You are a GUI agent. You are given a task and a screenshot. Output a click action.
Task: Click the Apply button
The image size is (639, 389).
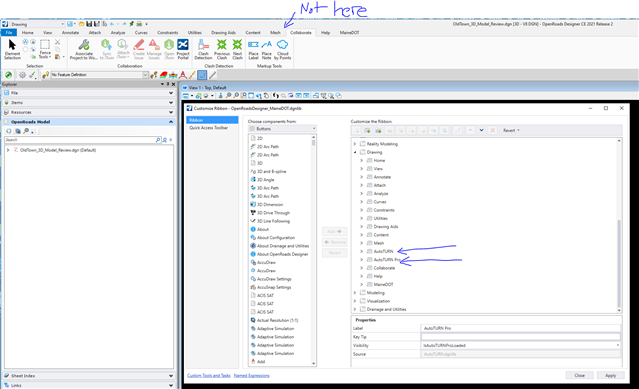610,376
